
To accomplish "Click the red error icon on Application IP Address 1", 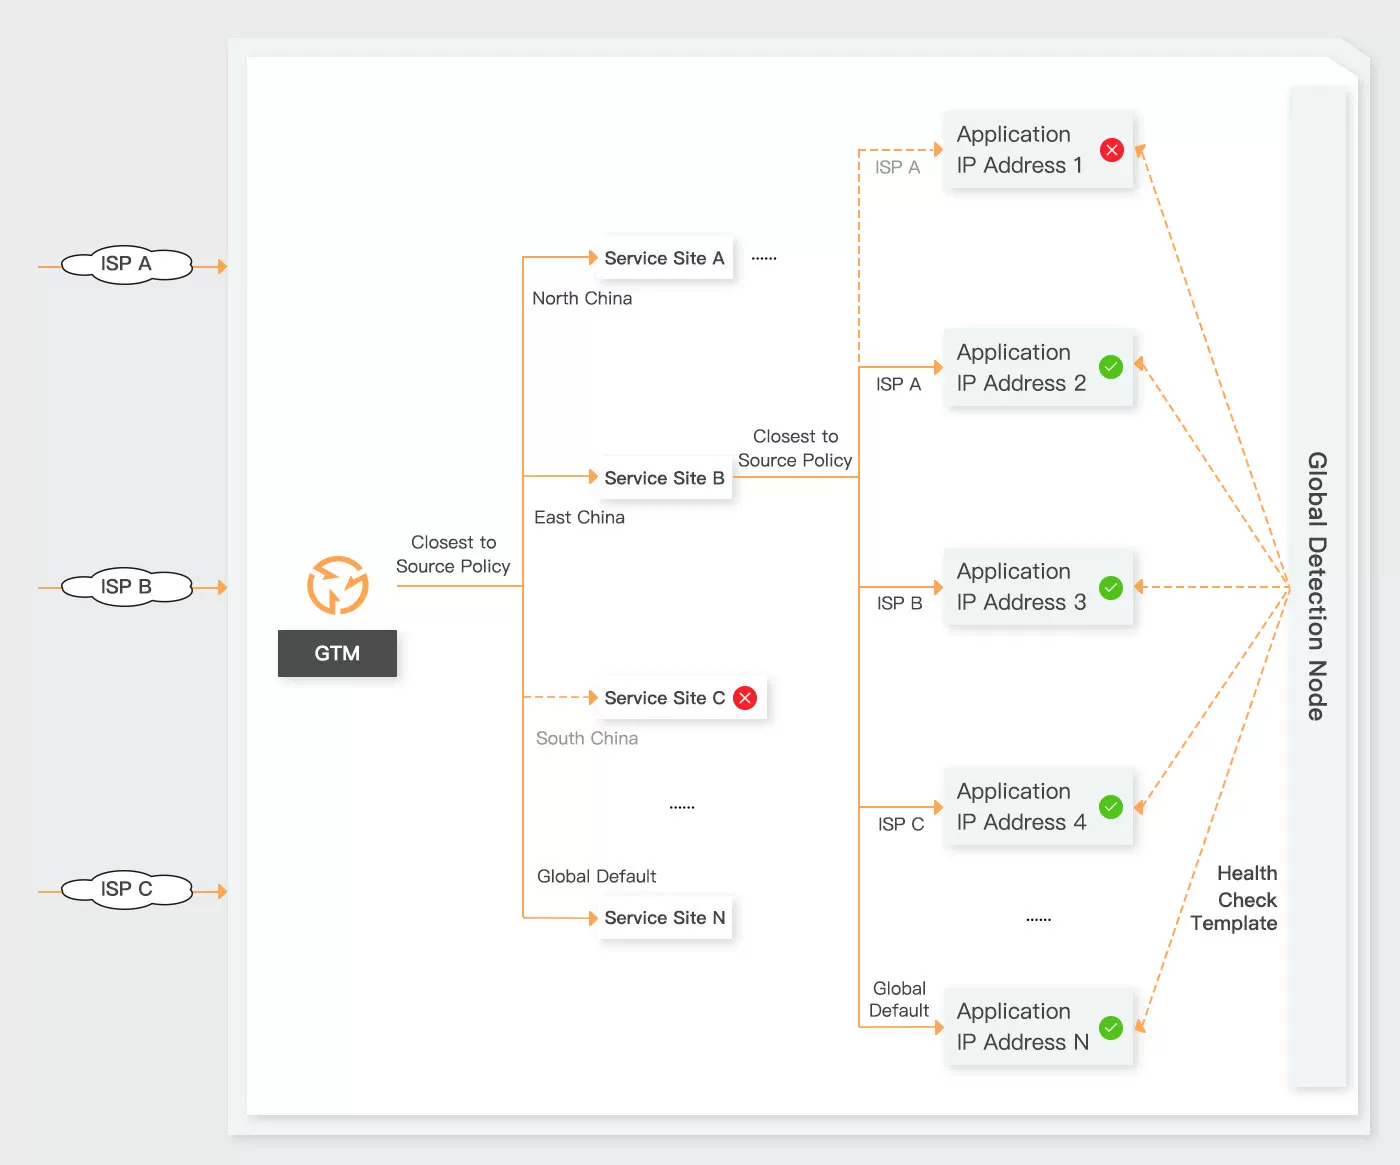I will [1111, 150].
